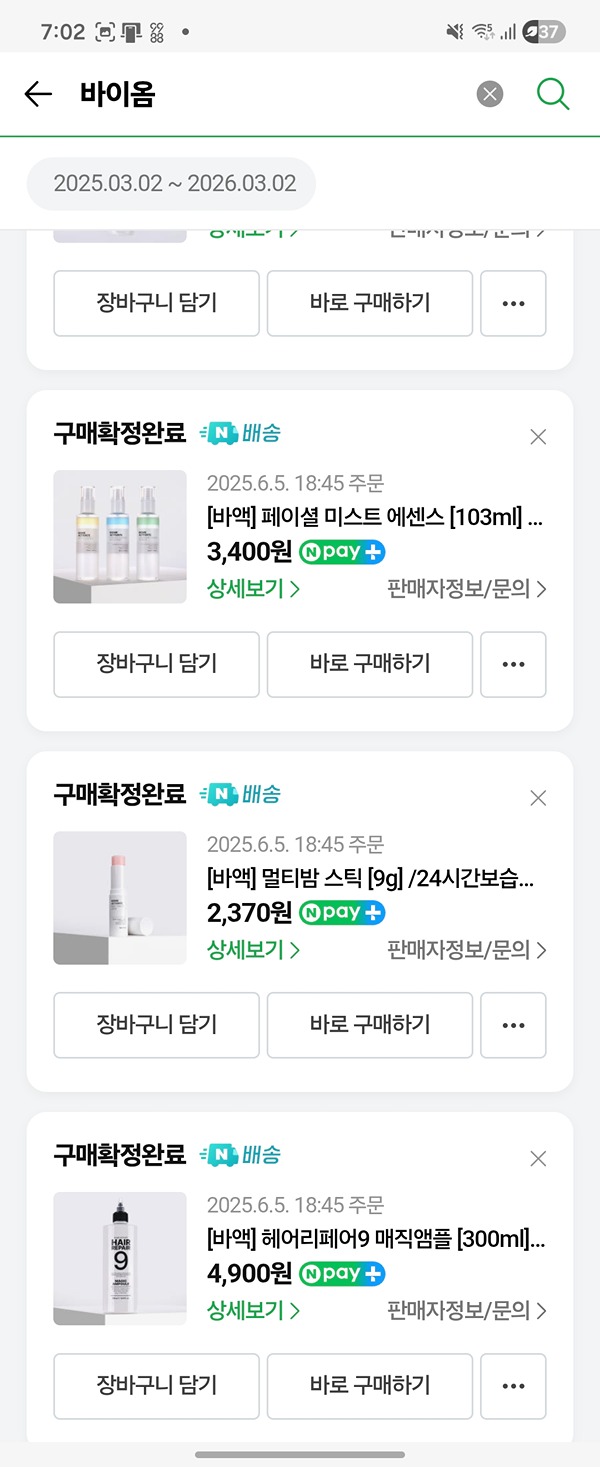
Task: Expand 상세보기 for the facial mist order
Action: click(x=253, y=589)
